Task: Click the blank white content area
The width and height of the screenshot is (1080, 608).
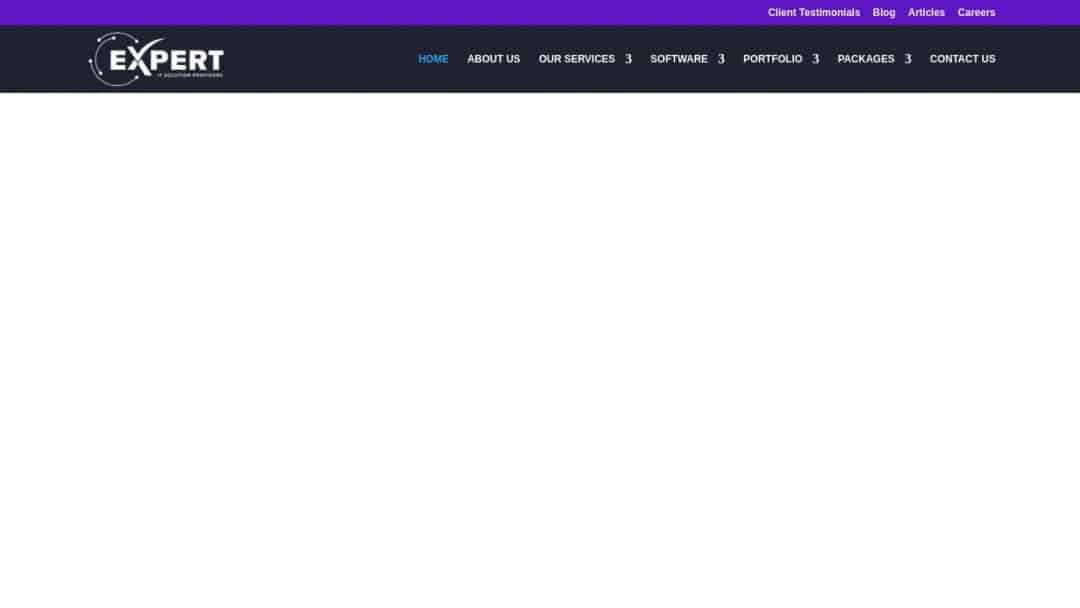Action: coord(540,350)
